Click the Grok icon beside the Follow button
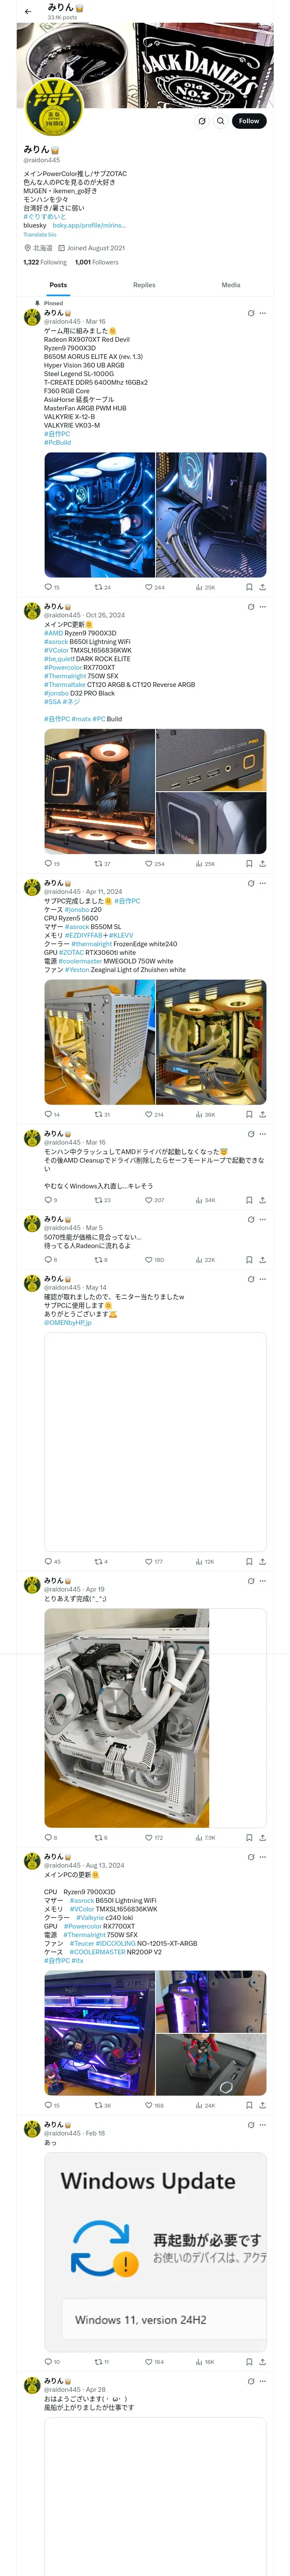Viewport: 290px width, 2576px height. coord(201,121)
